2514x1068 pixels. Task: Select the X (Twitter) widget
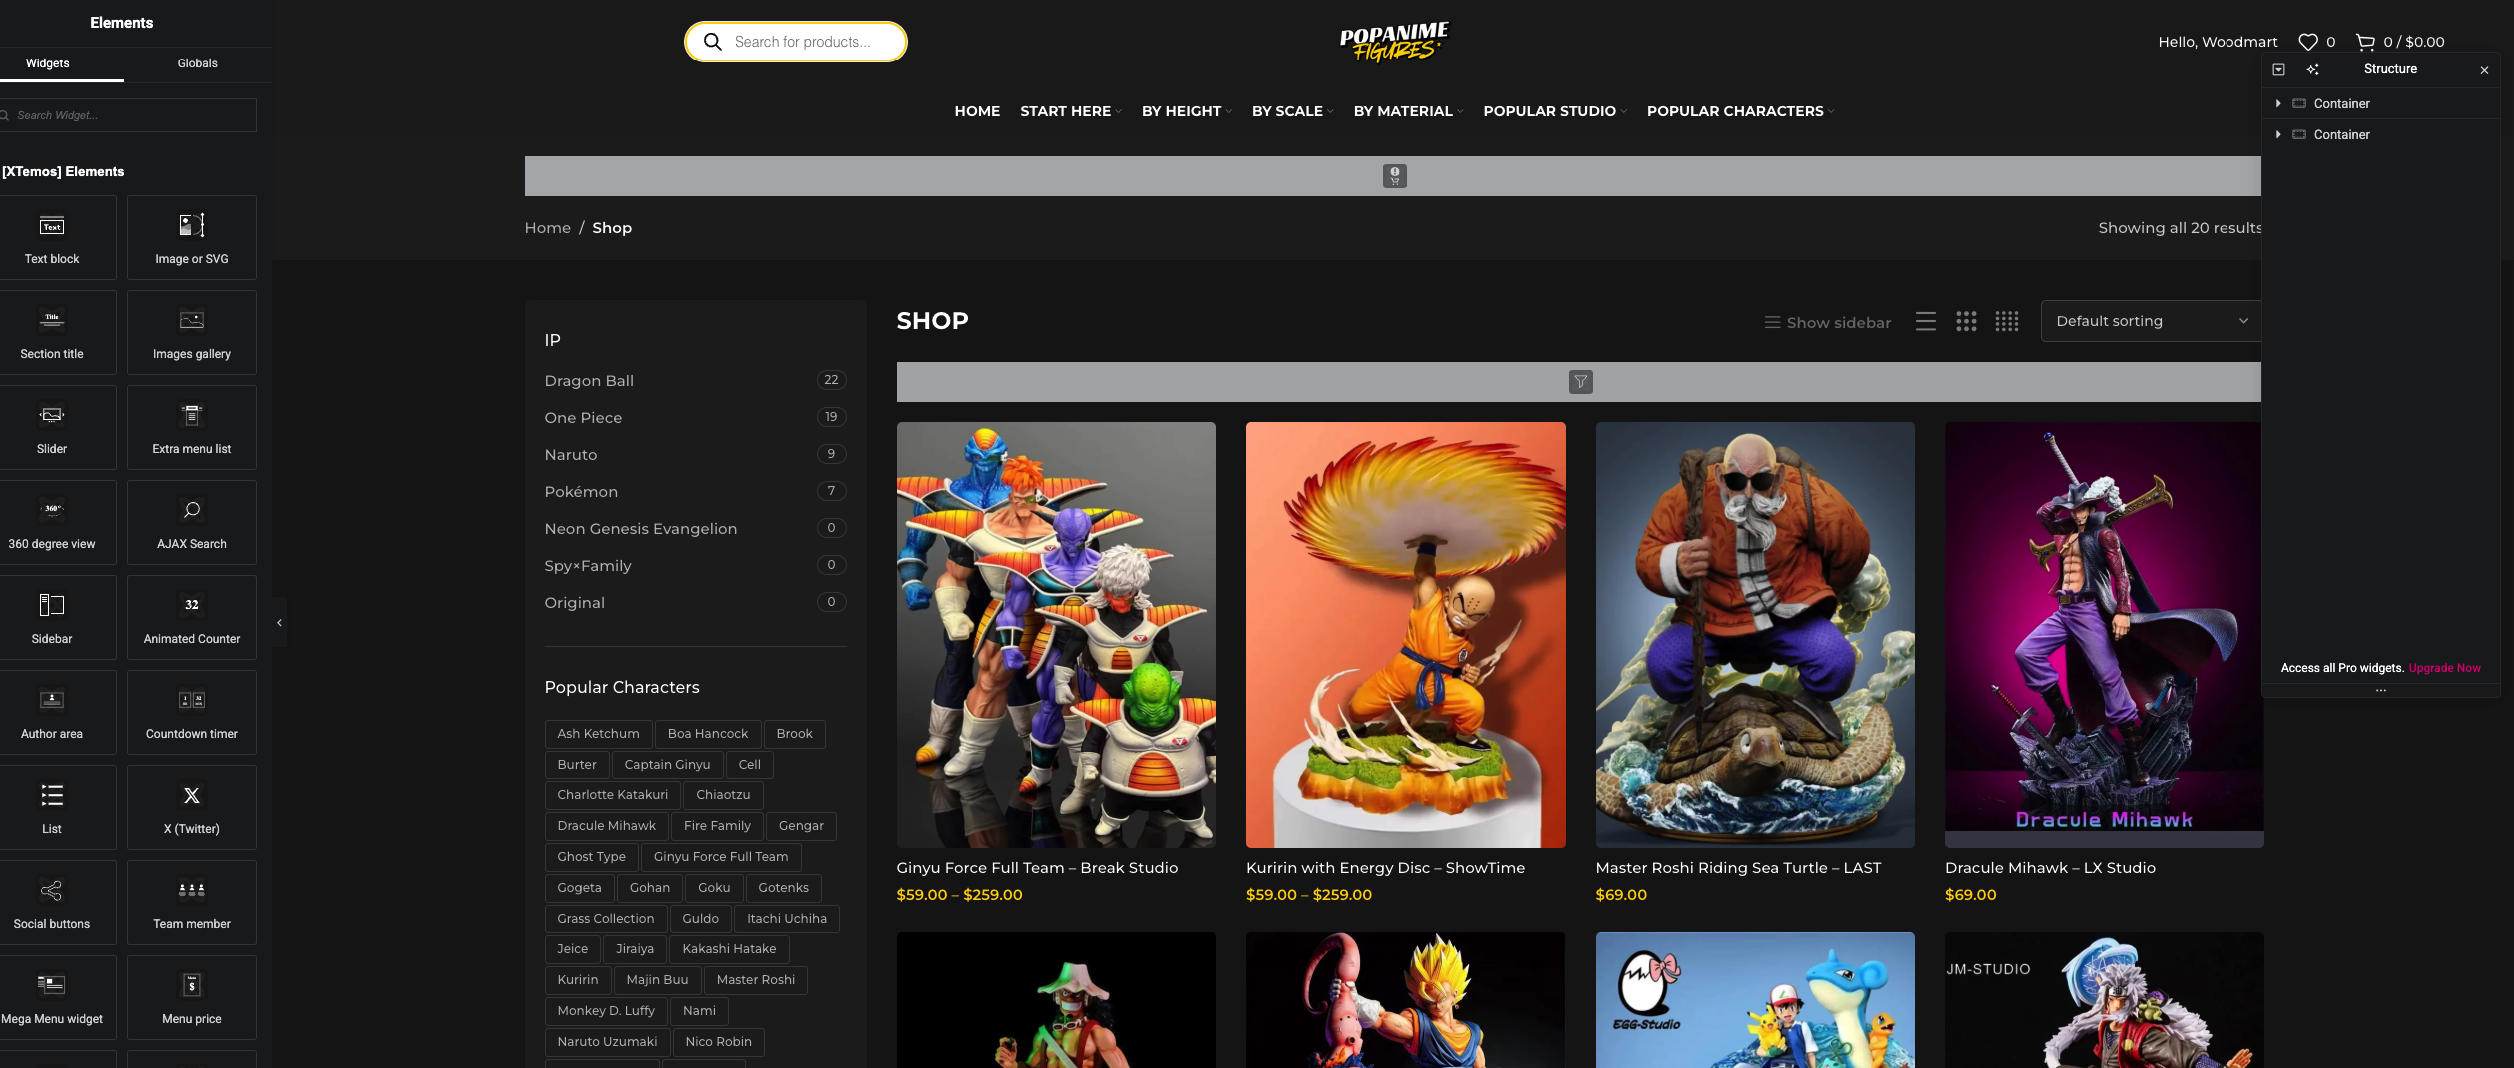pyautogui.click(x=192, y=807)
